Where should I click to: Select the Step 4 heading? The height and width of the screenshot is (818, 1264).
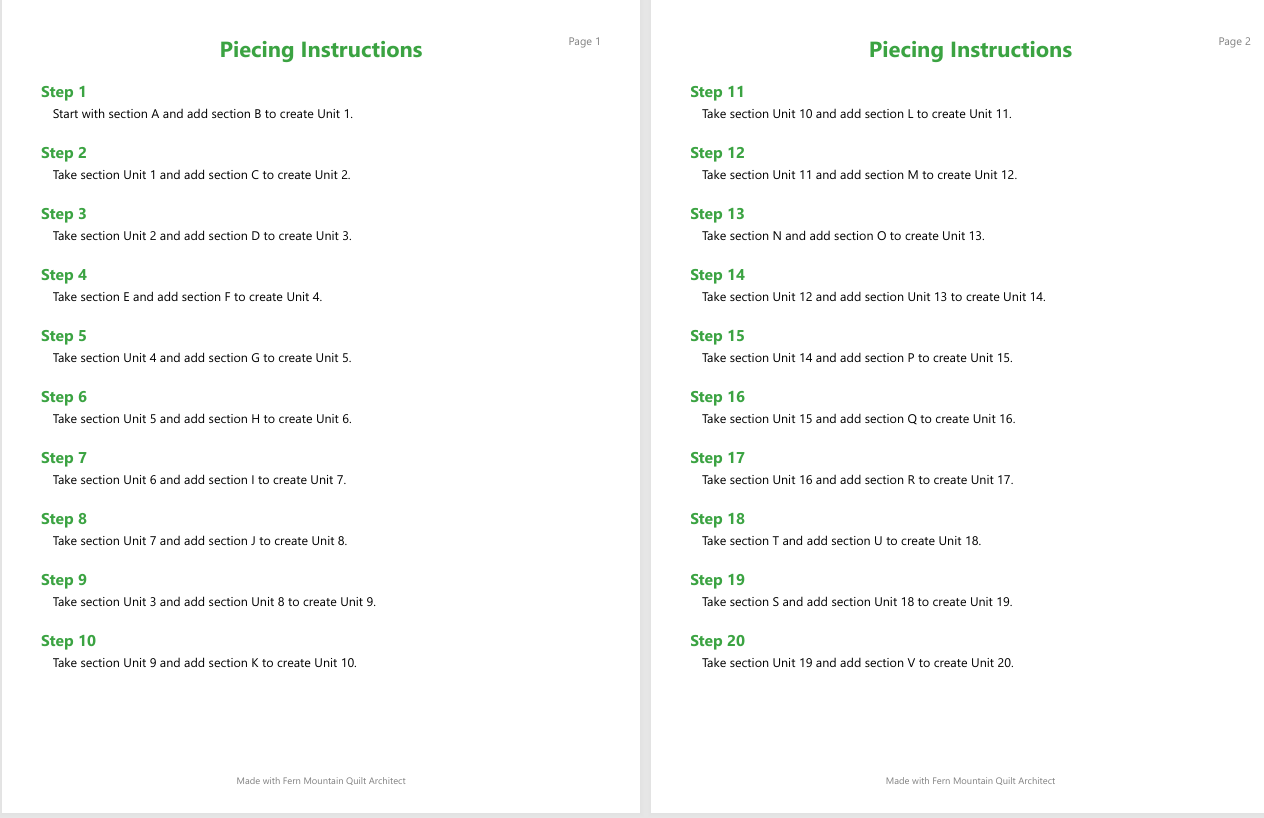pos(64,275)
